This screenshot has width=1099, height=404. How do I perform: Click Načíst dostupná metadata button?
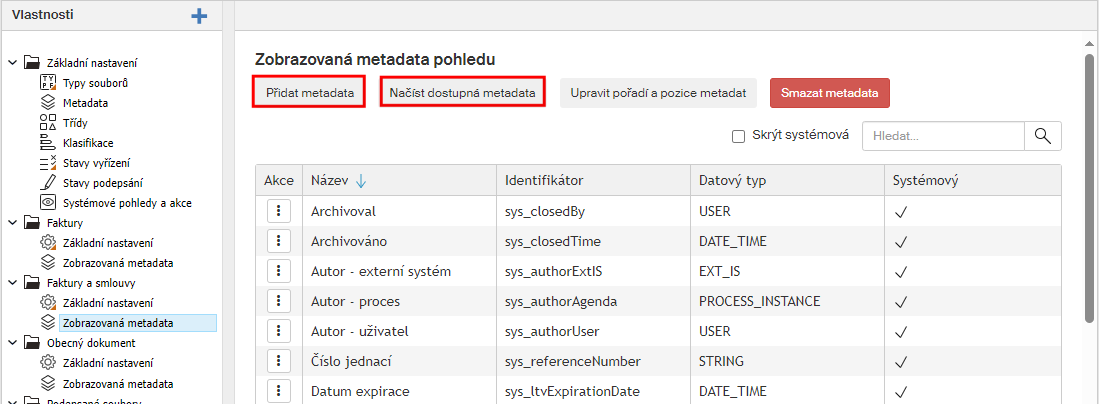[x=462, y=93]
